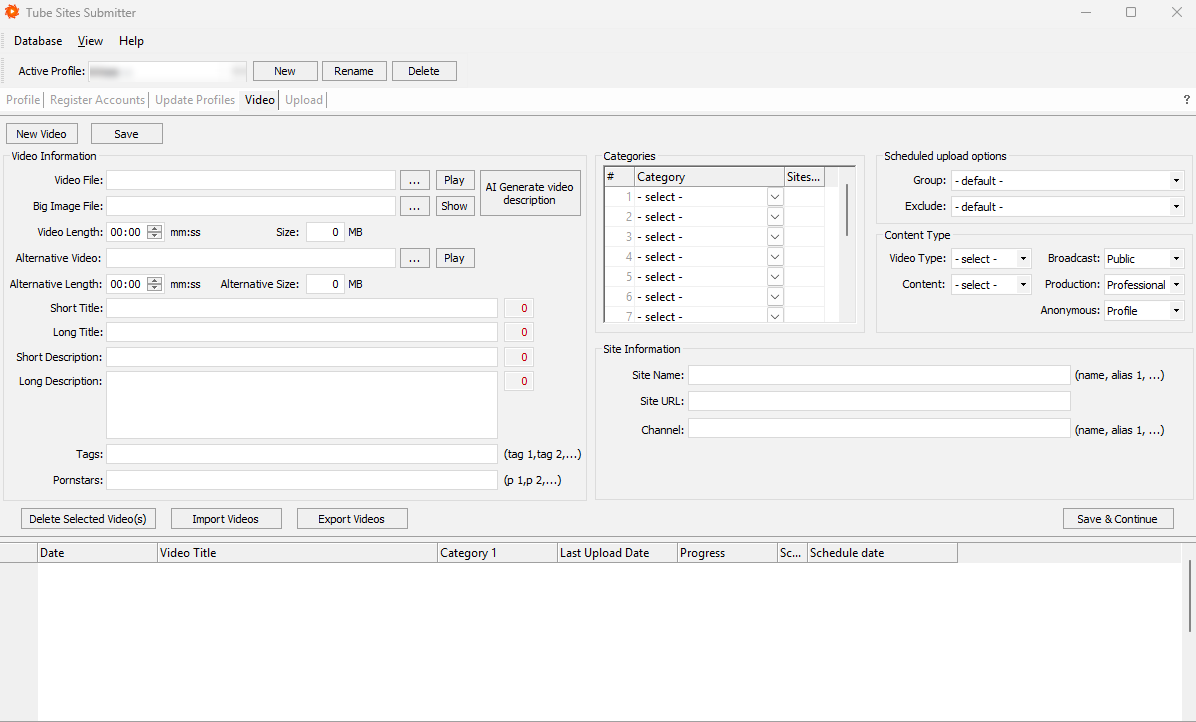Screen dimensions: 1196x722
Task: Click the Alternative Size MB field
Action: (x=325, y=284)
